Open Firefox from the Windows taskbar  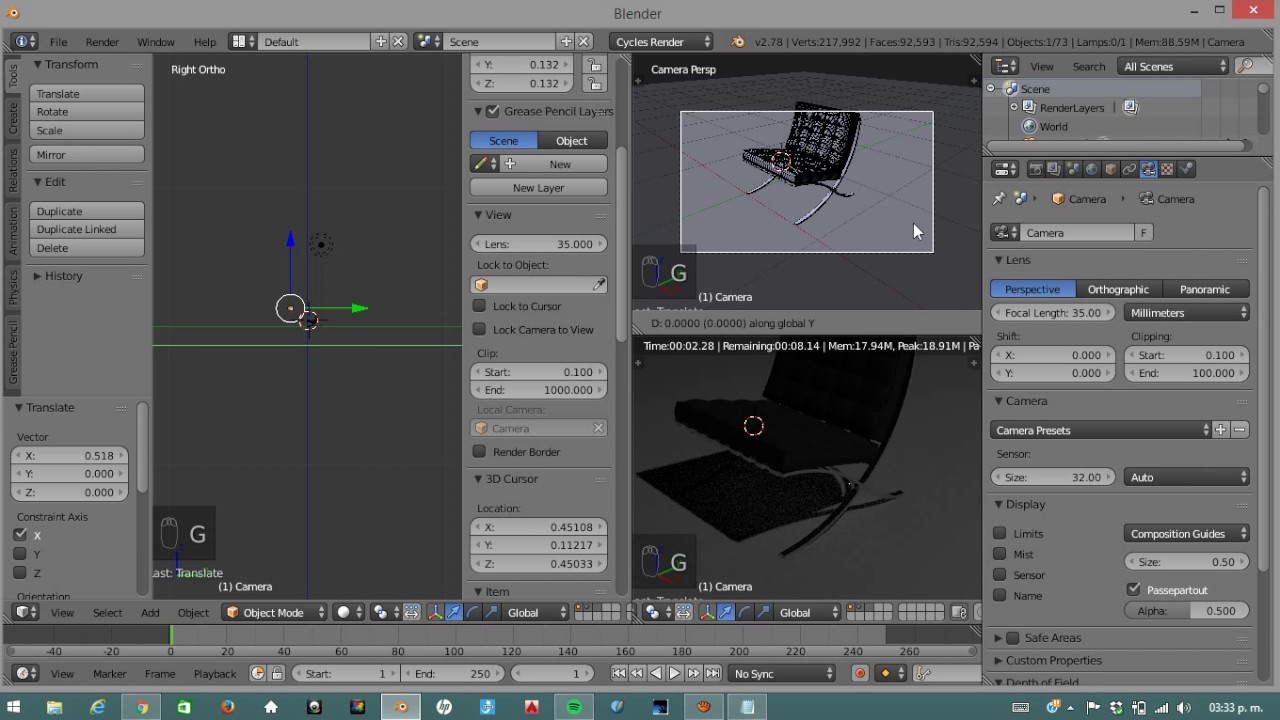228,707
